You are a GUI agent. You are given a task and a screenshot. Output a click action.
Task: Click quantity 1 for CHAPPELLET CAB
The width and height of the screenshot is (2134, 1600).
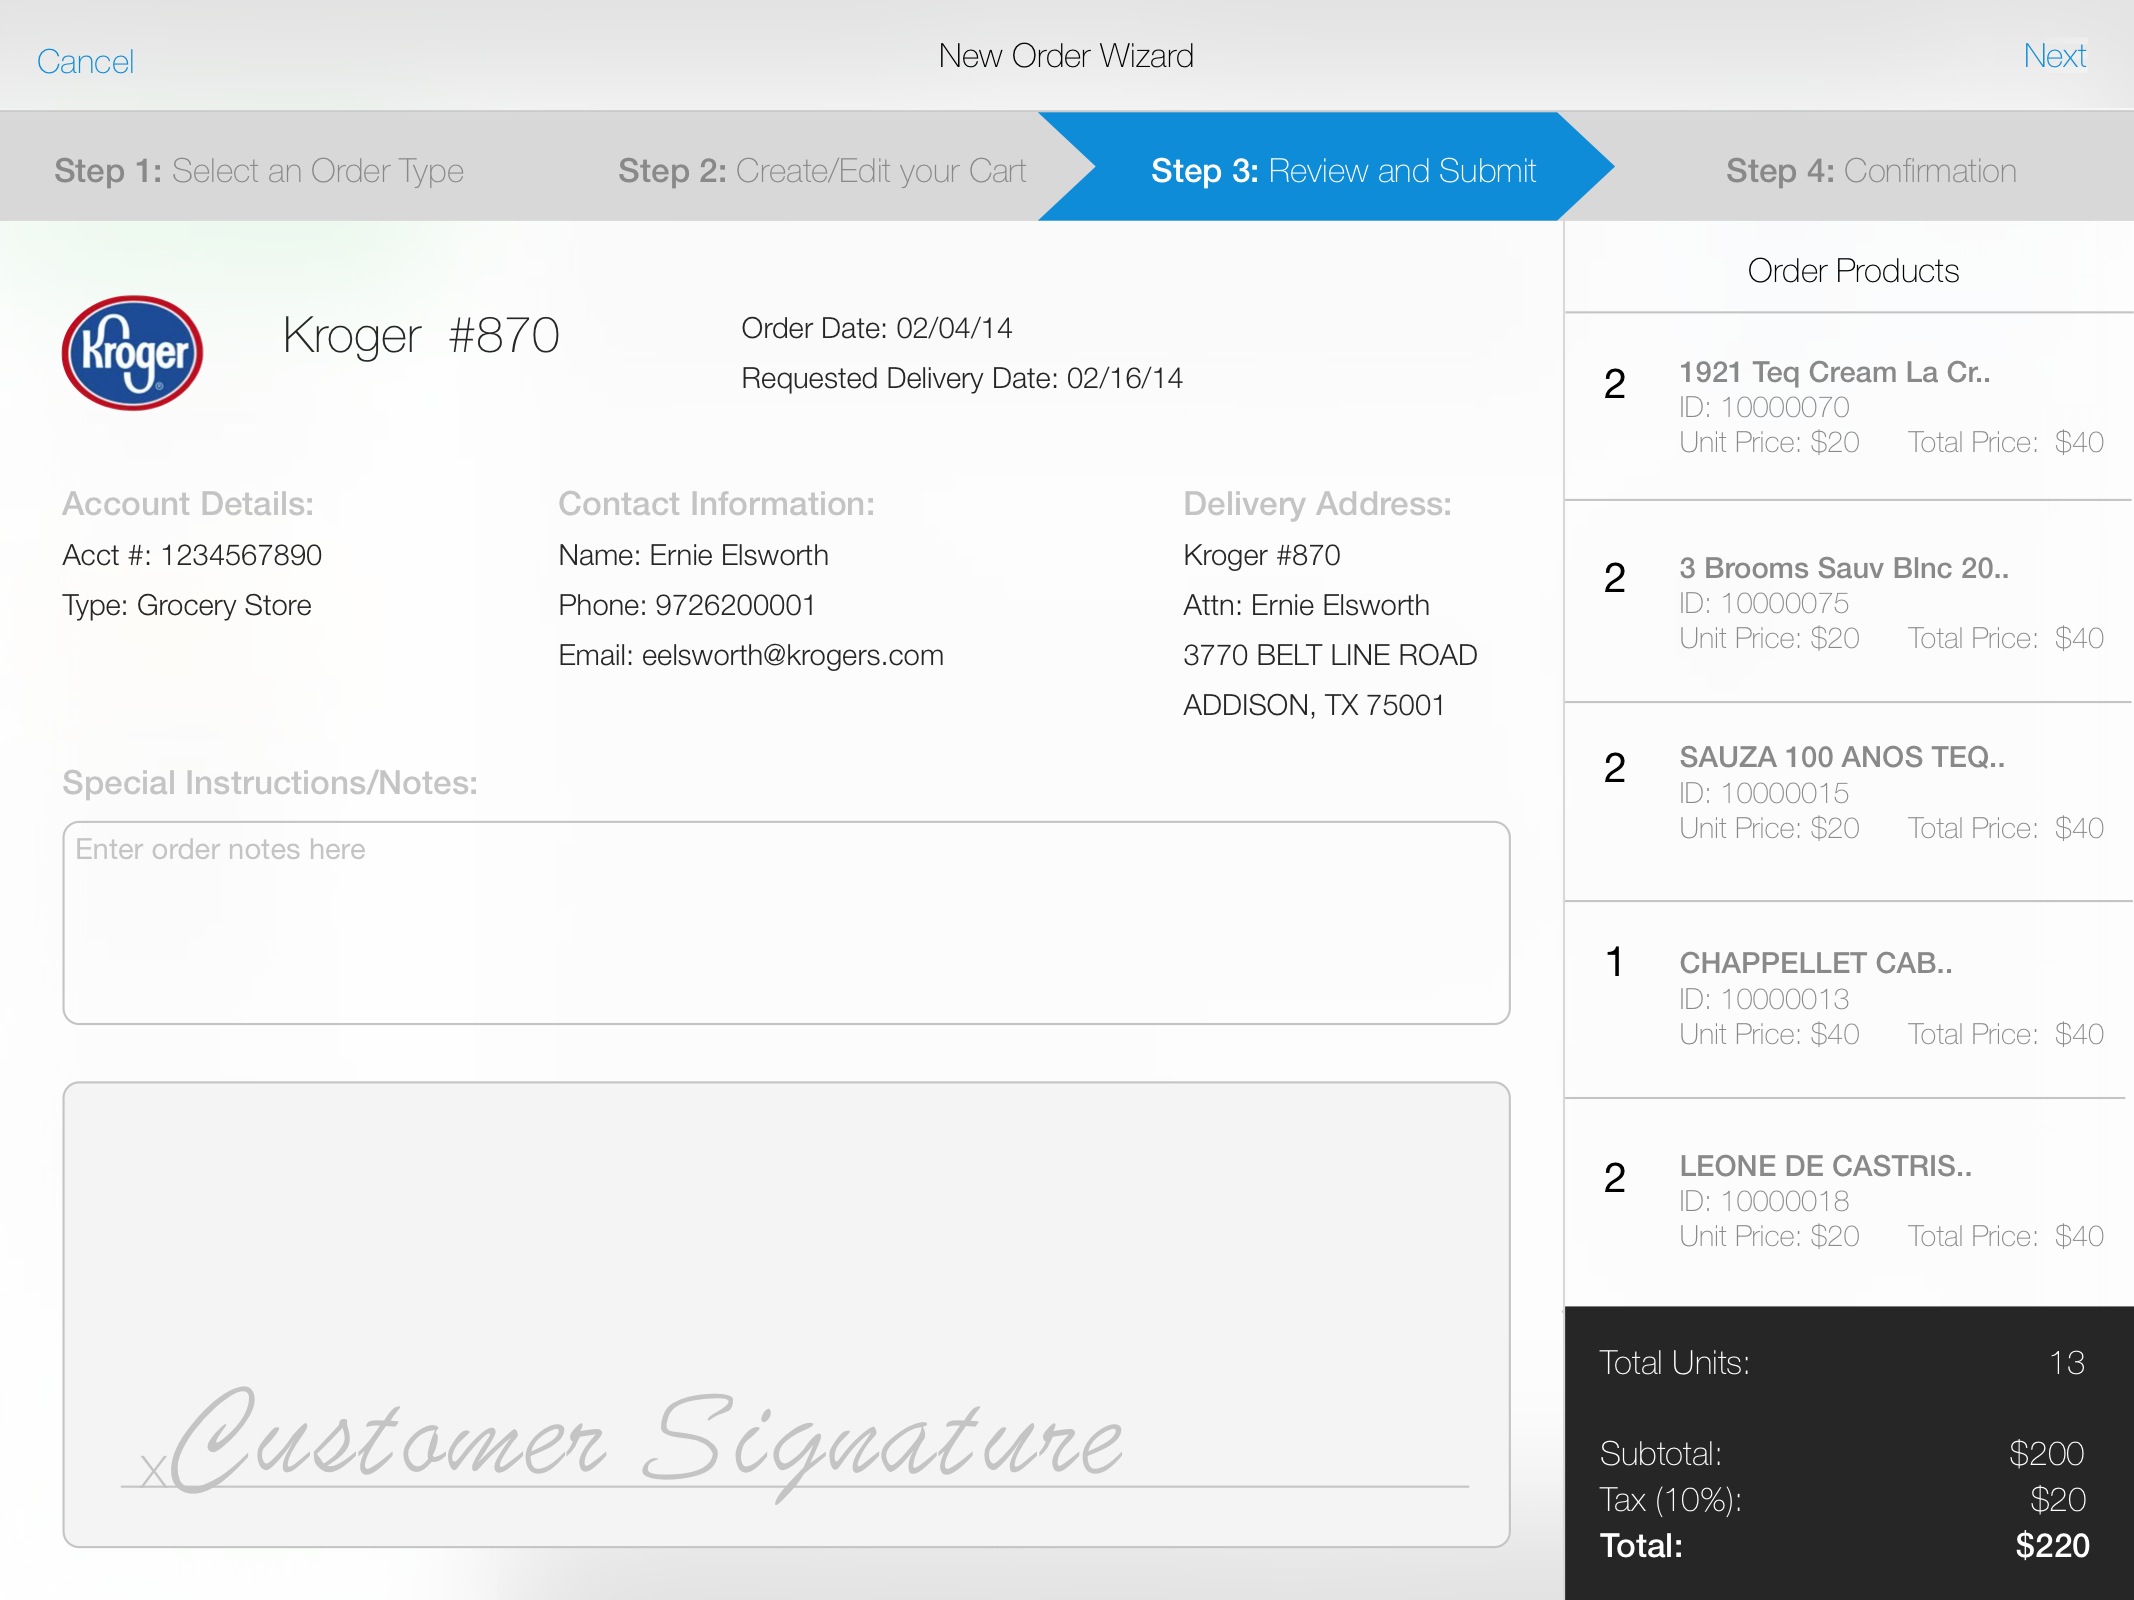pyautogui.click(x=1614, y=962)
